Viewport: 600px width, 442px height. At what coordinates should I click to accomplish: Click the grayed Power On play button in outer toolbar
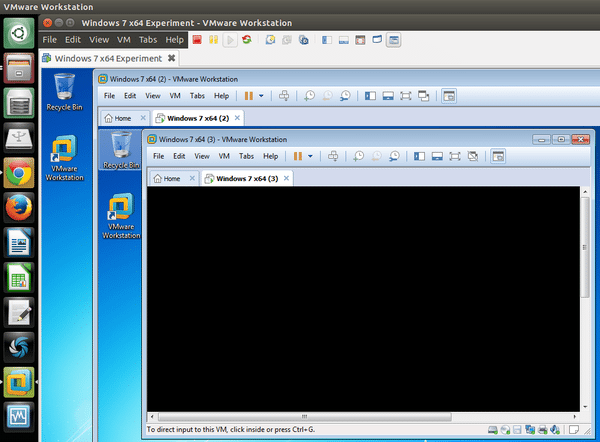point(230,40)
